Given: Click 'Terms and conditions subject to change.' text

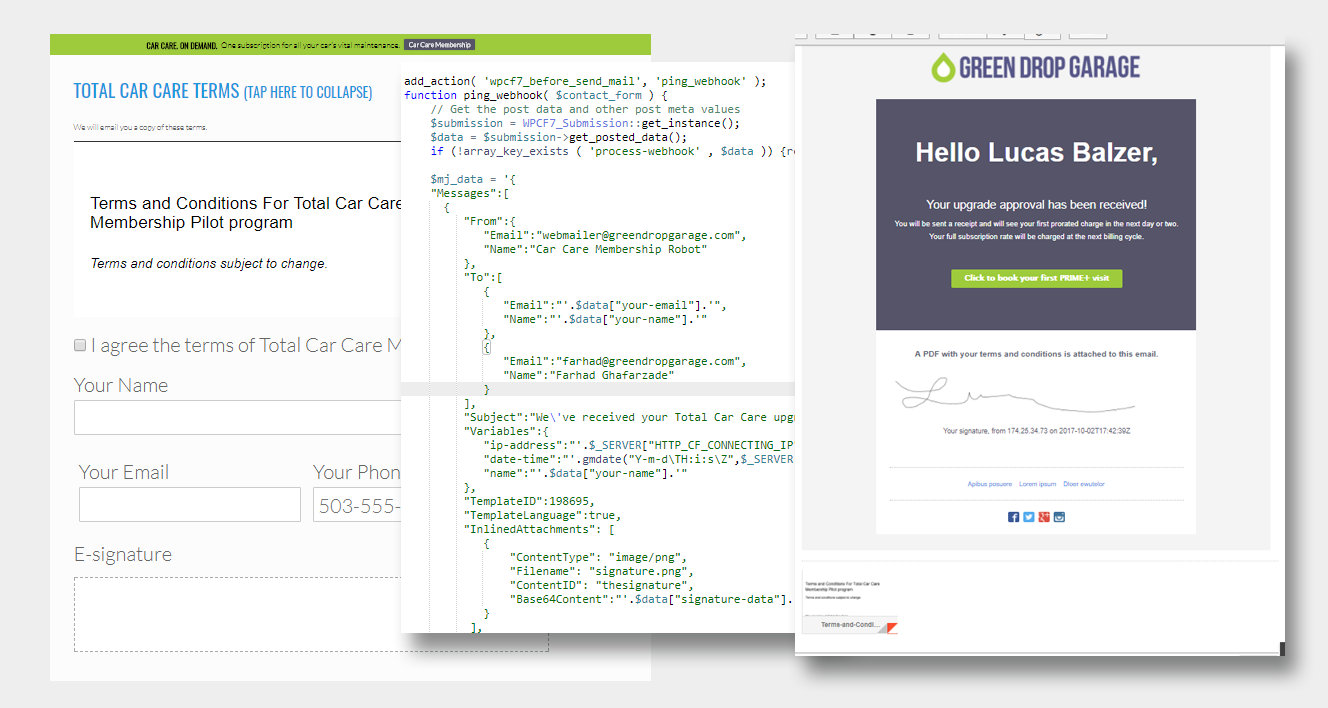Looking at the screenshot, I should (209, 264).
